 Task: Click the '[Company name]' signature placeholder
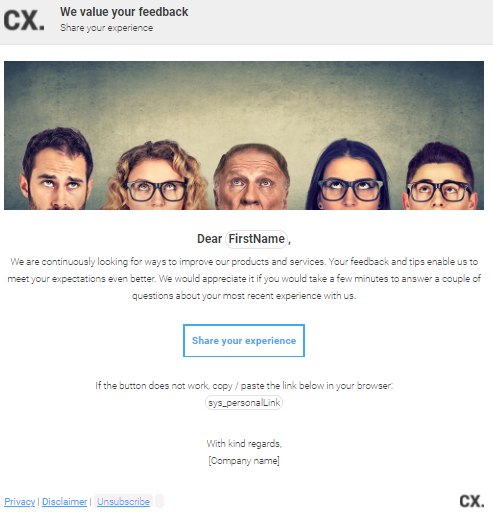pyautogui.click(x=244, y=461)
